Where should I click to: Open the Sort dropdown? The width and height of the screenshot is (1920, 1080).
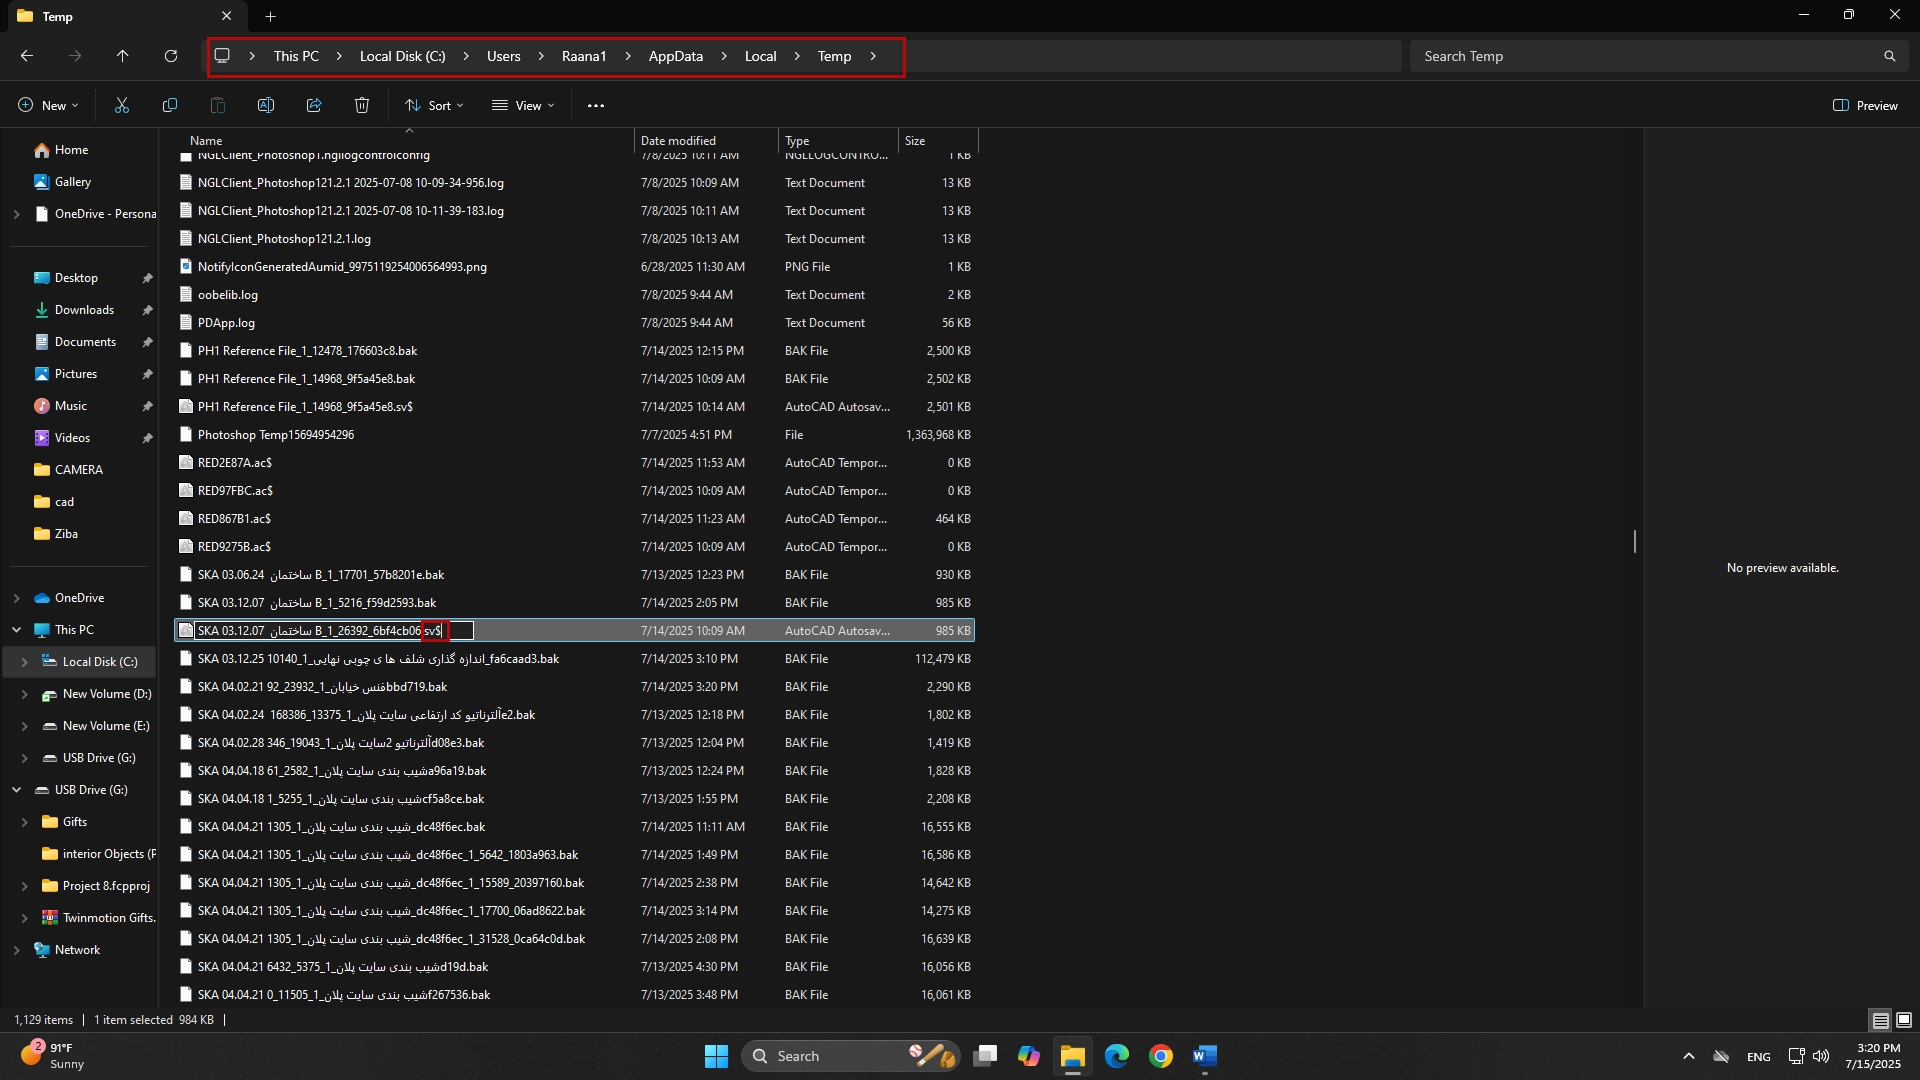tap(434, 105)
